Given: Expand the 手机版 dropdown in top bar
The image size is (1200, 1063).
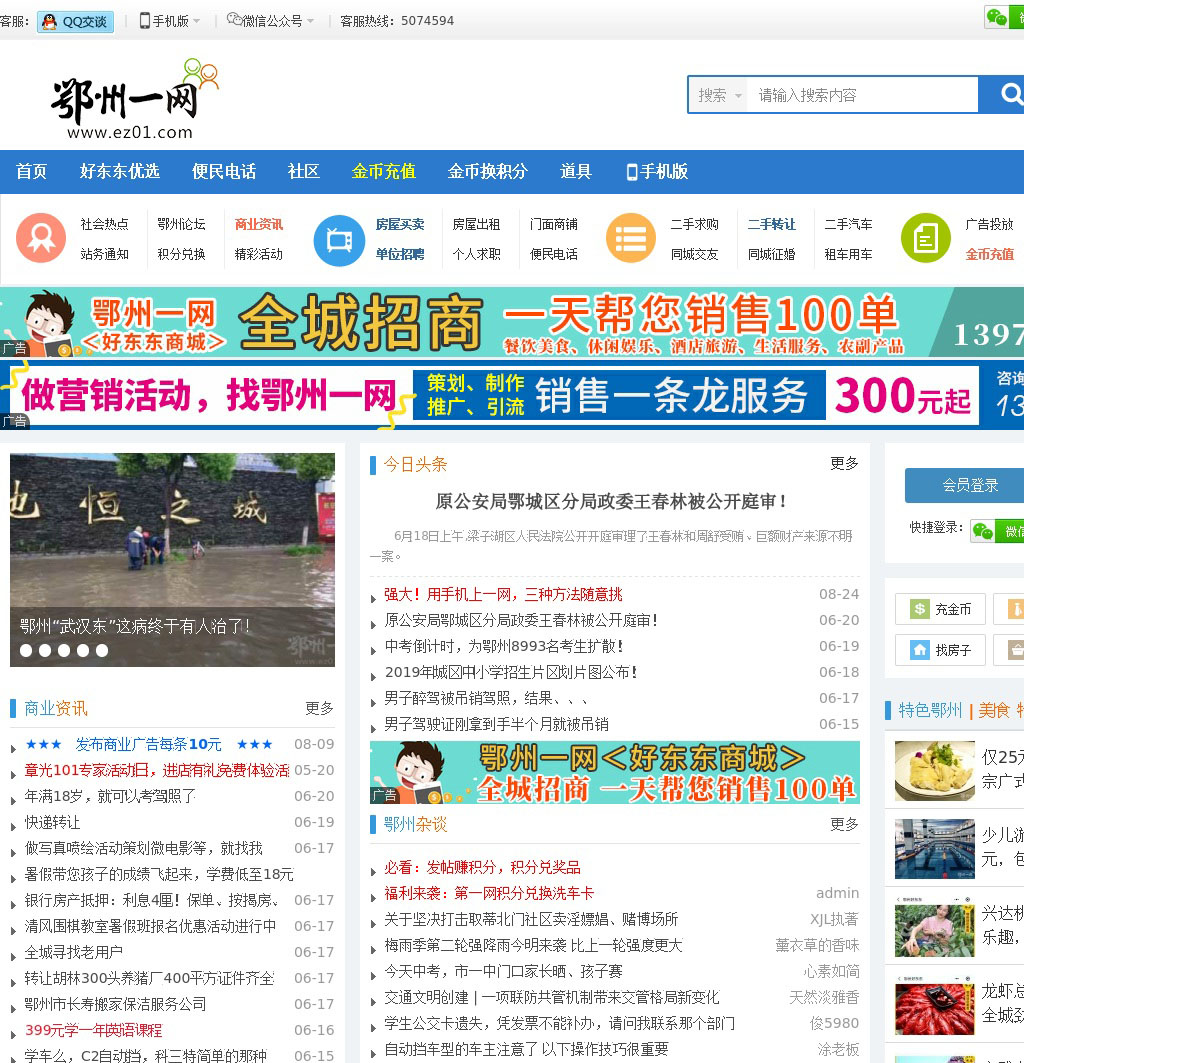Looking at the screenshot, I should pos(170,21).
